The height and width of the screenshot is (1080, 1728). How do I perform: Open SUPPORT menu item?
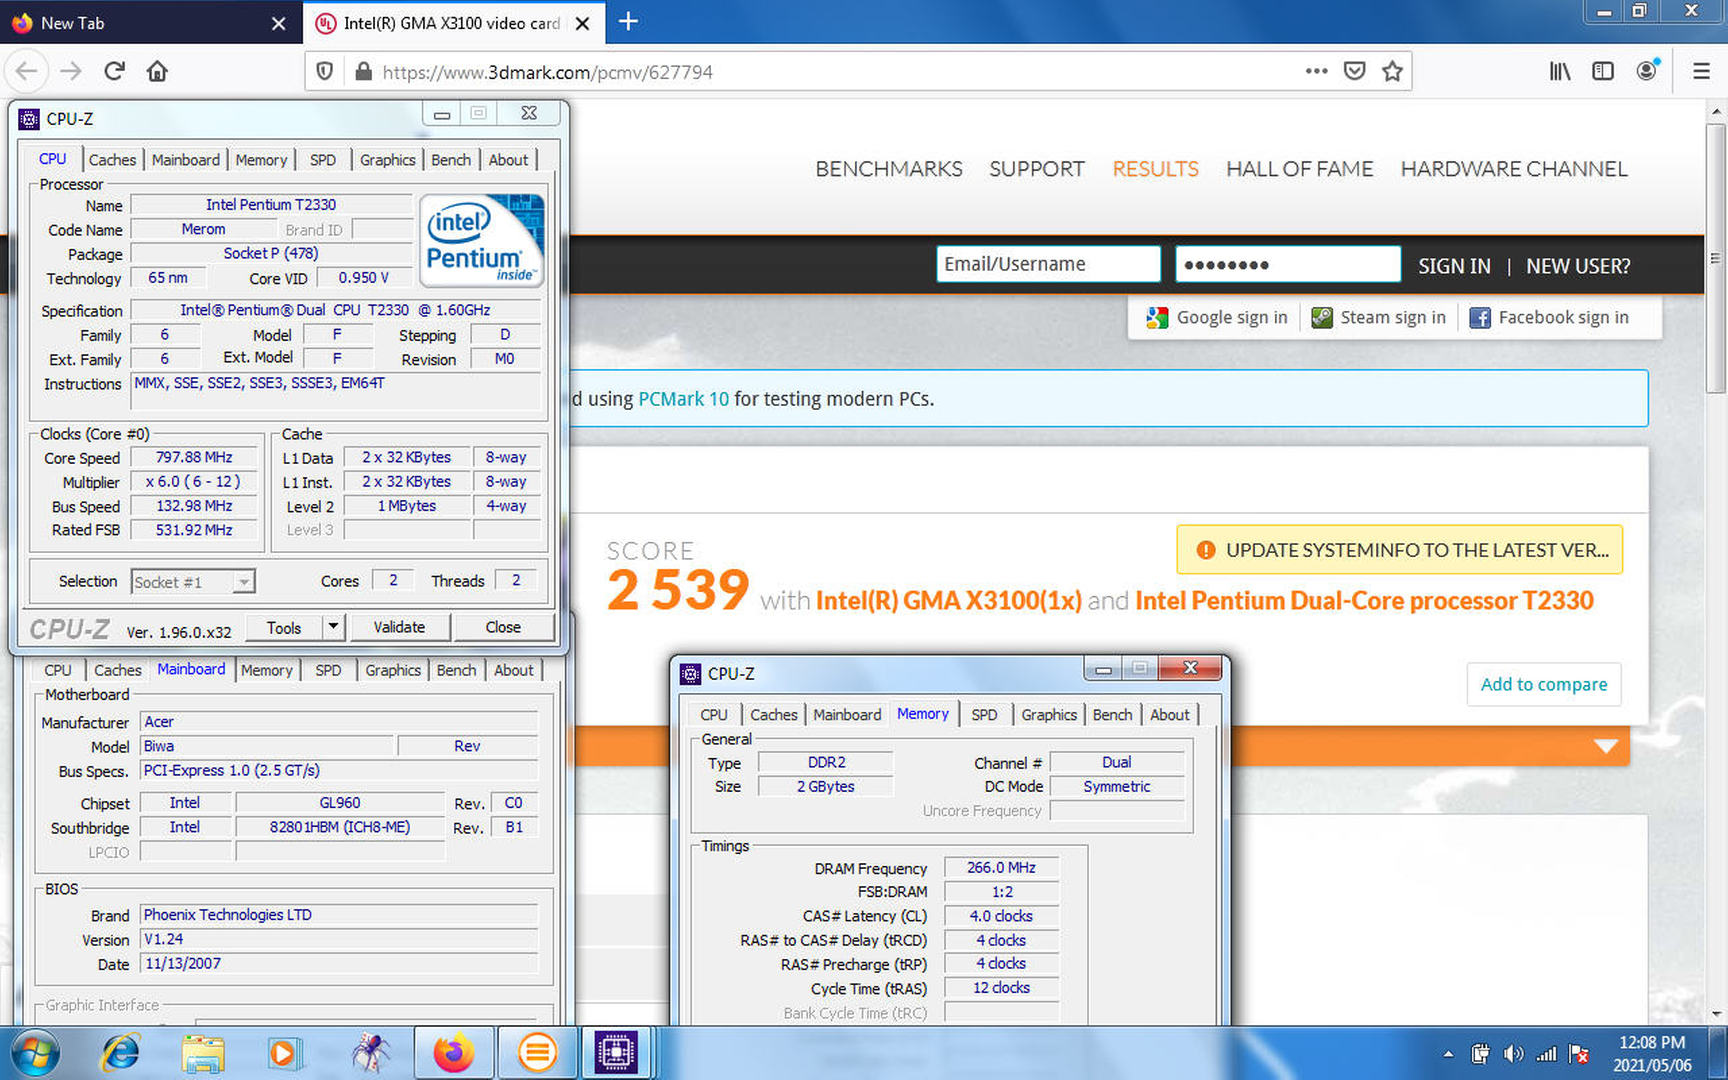(x=1037, y=169)
